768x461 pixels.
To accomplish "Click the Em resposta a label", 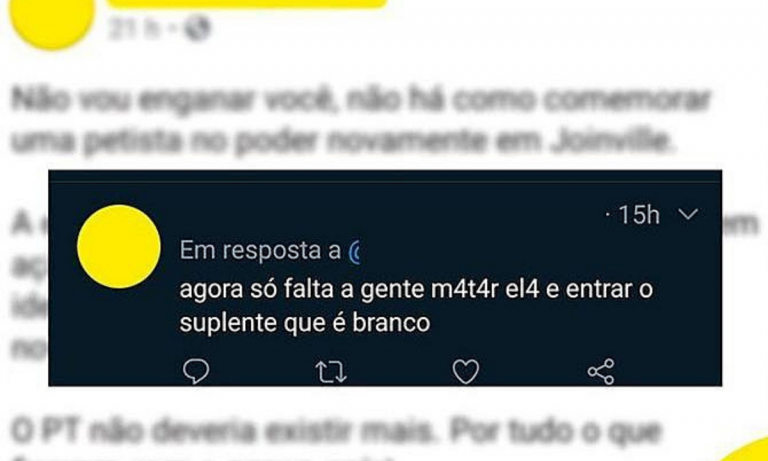I will 260,251.
